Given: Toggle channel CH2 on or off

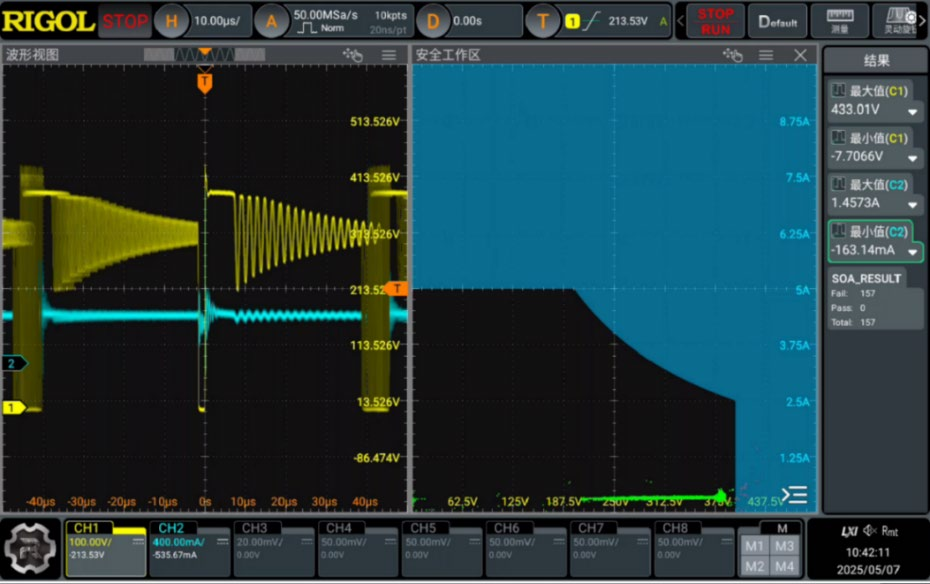Looking at the screenshot, I should point(190,548).
